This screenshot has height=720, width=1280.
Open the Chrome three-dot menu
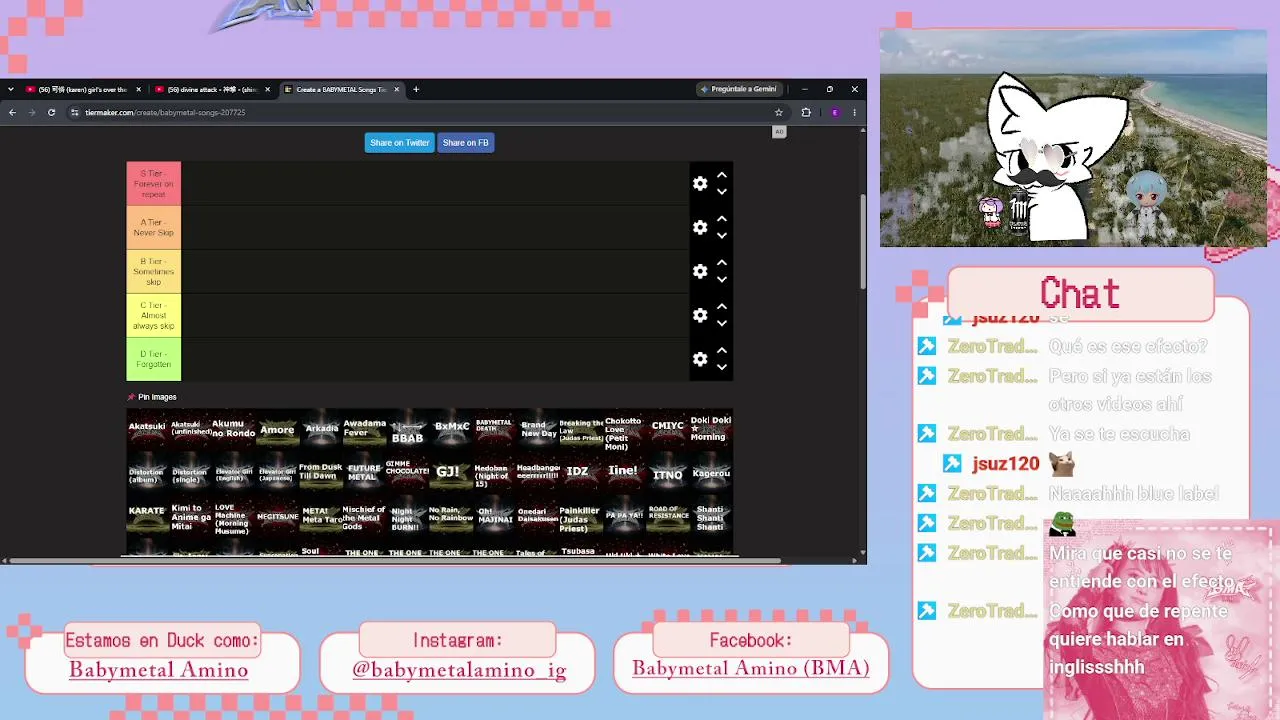click(854, 113)
